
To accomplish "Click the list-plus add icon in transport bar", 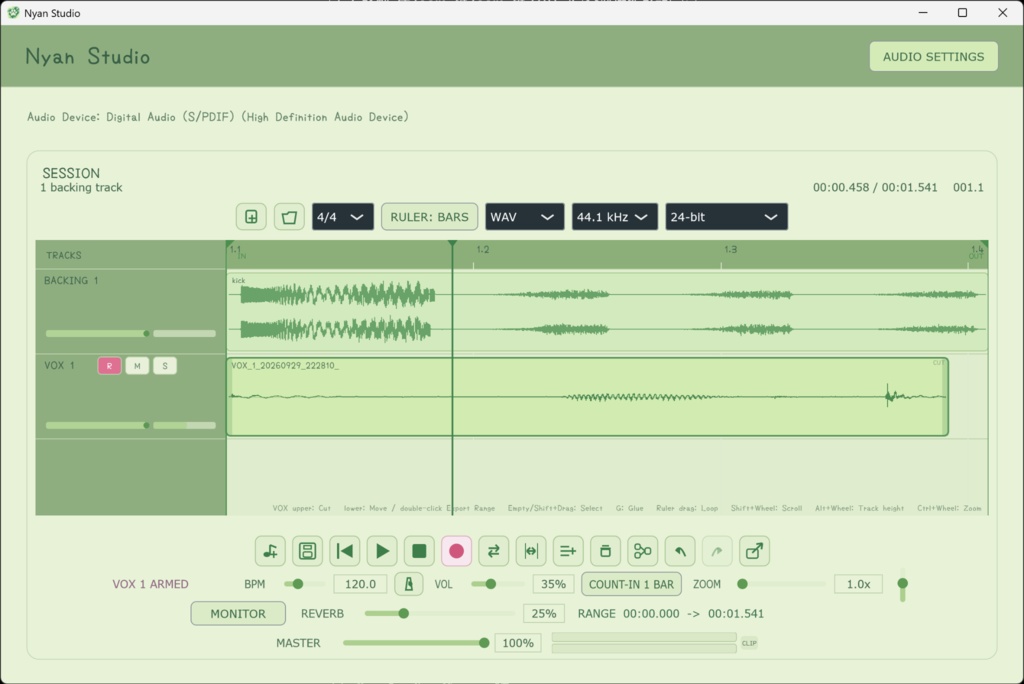I will pyautogui.click(x=568, y=551).
